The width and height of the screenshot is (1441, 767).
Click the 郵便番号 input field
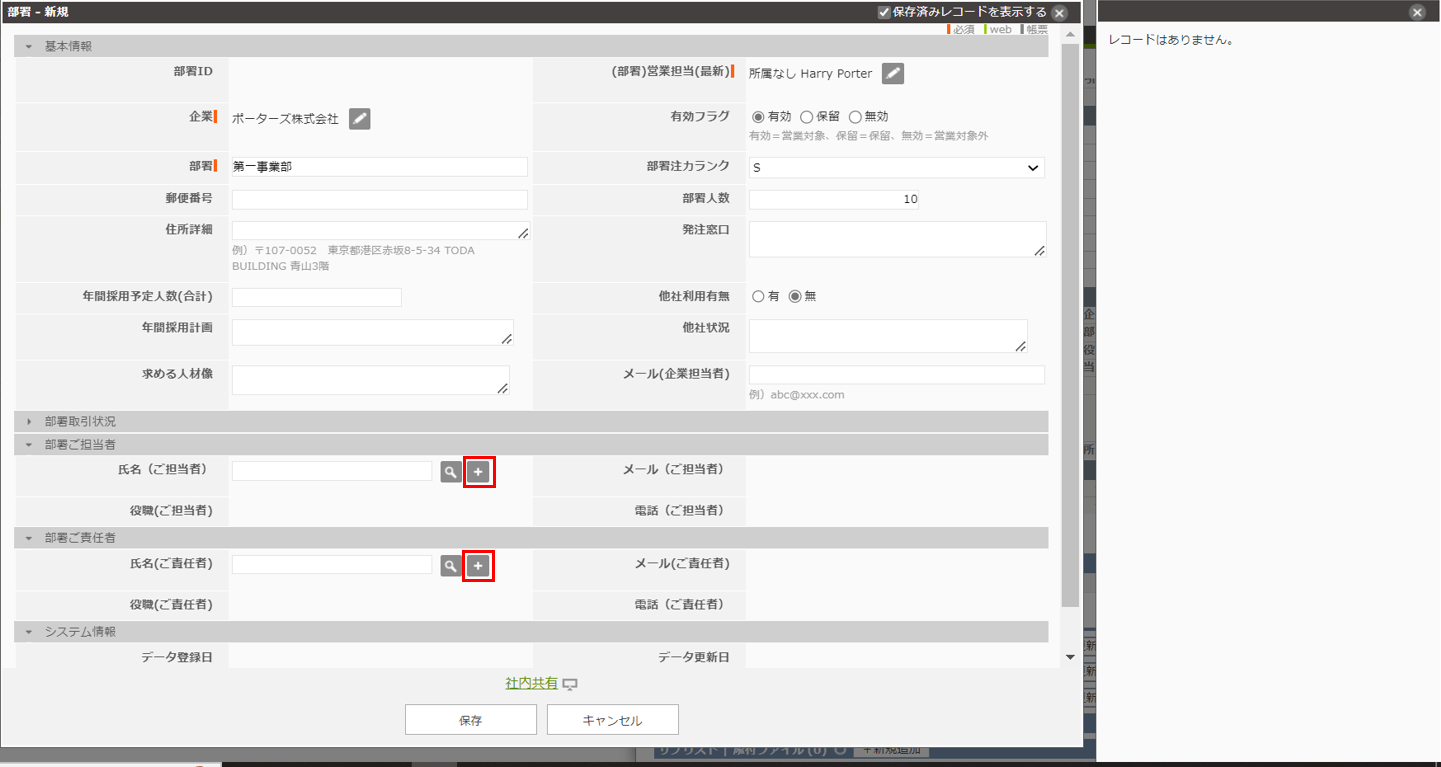click(379, 200)
